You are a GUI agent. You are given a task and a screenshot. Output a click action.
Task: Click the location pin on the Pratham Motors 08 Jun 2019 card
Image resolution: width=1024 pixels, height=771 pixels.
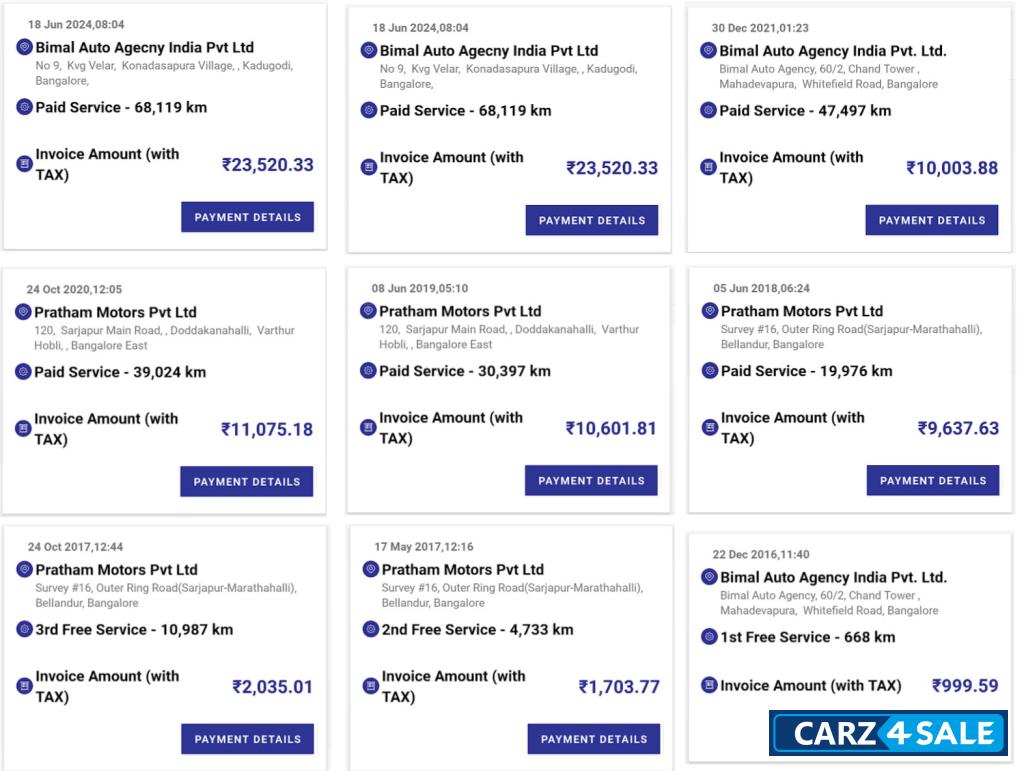click(368, 311)
